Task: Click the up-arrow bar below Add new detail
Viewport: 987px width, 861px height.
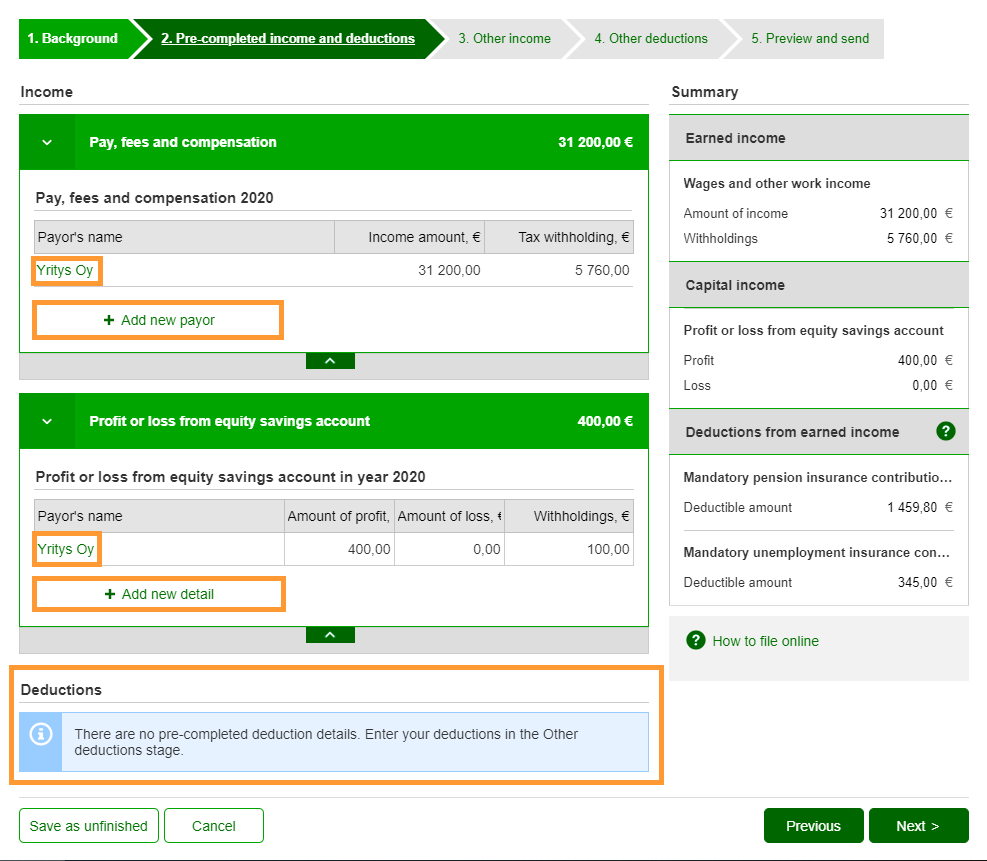Action: pyautogui.click(x=330, y=635)
